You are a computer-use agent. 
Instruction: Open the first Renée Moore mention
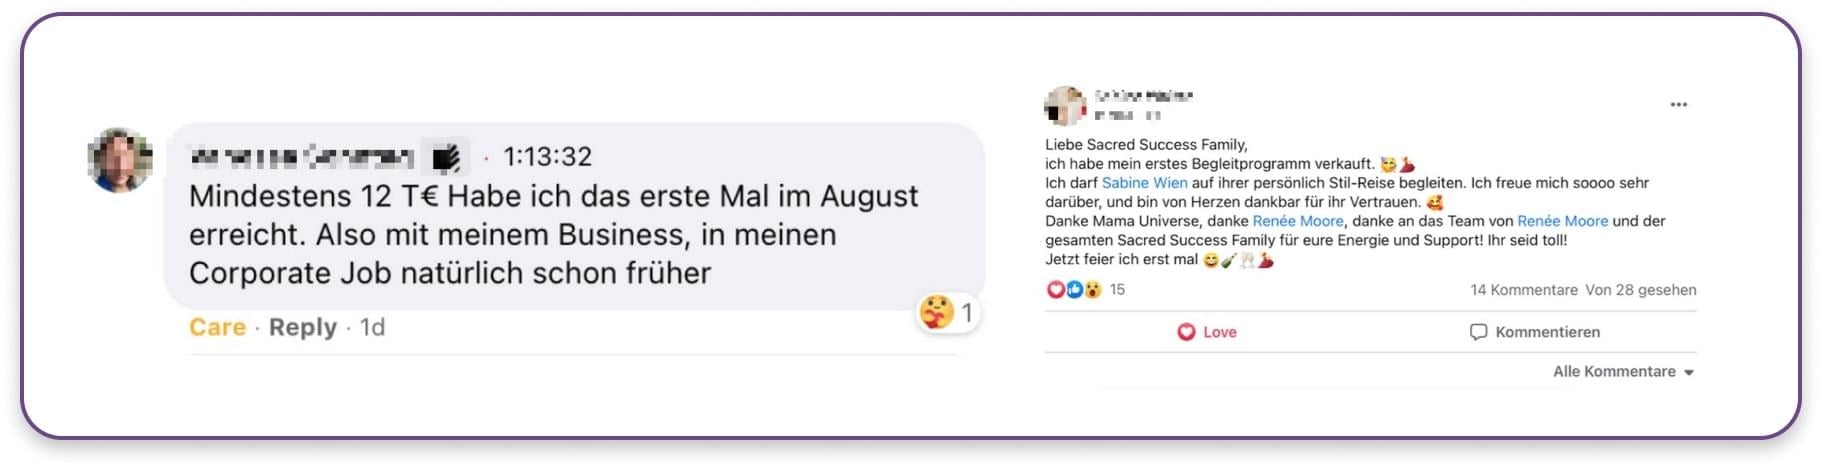1298,221
